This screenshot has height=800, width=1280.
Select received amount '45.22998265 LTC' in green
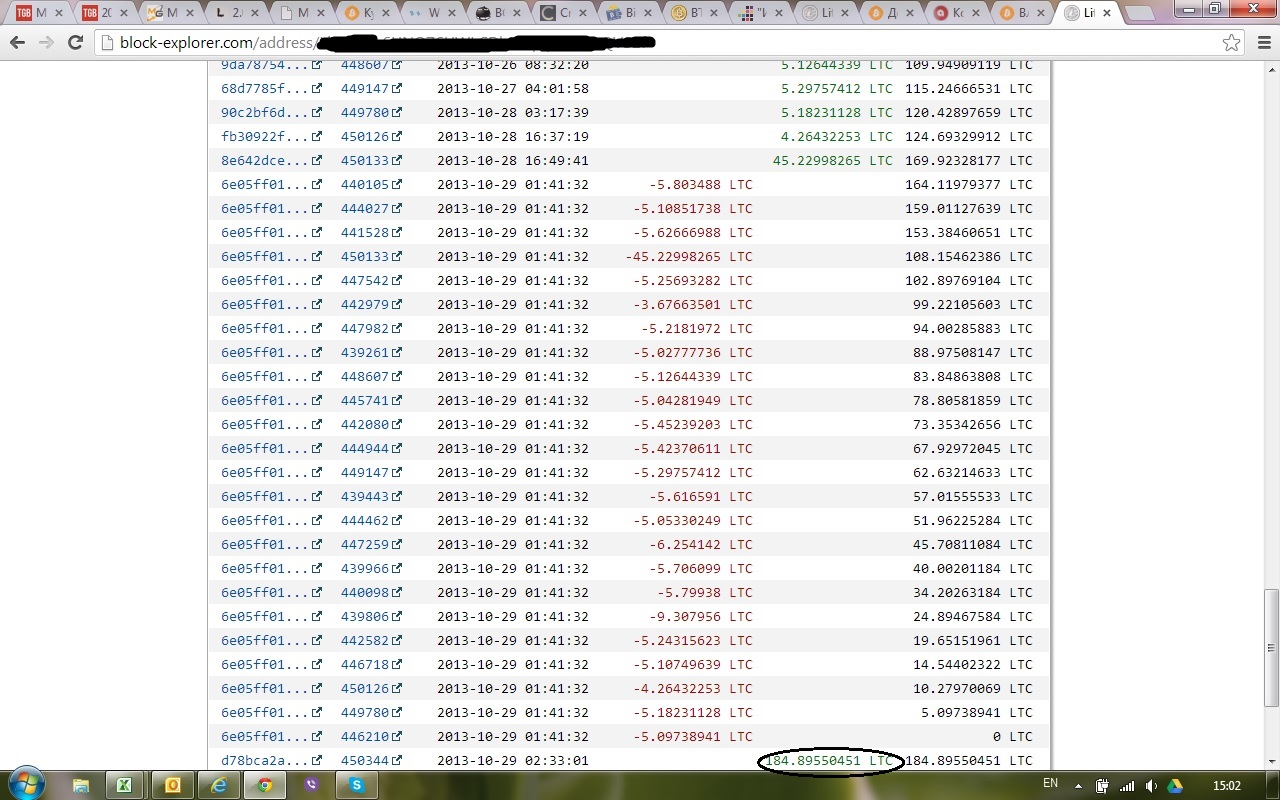pos(833,160)
